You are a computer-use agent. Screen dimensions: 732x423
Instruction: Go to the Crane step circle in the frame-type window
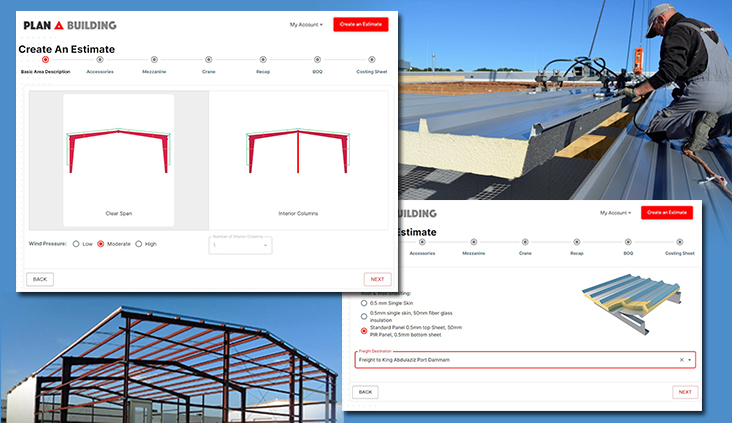pyautogui.click(x=209, y=59)
